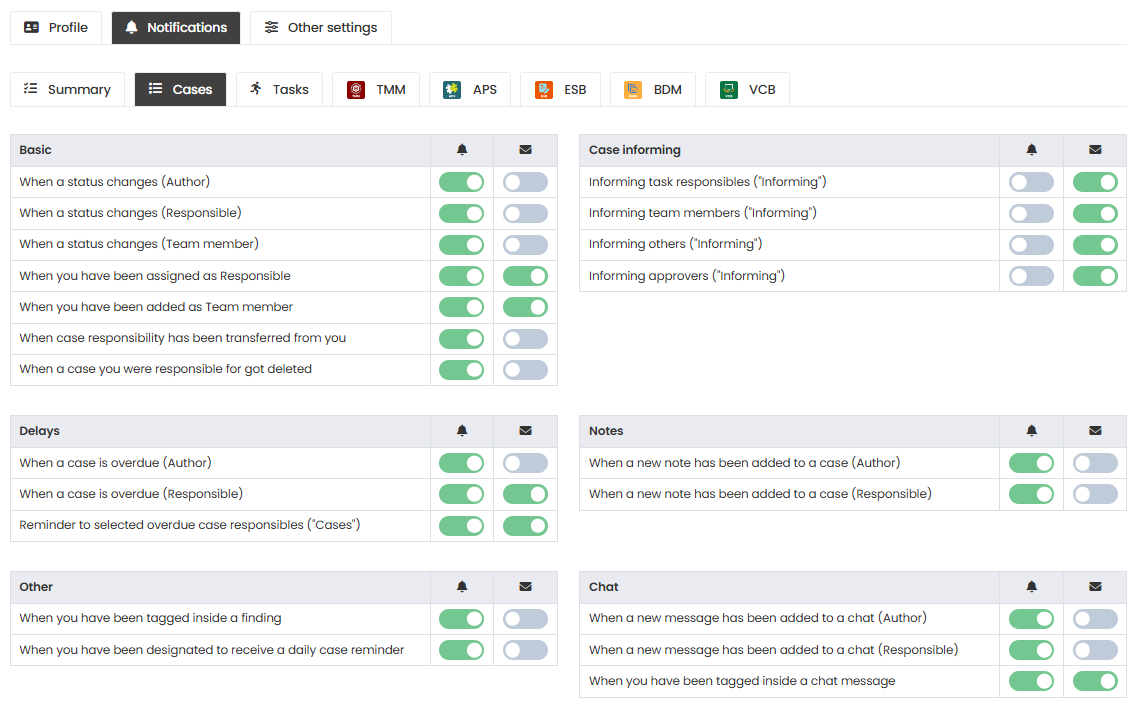This screenshot has height=715, width=1137.
Task: Open the VCB notifications tab
Action: [747, 89]
